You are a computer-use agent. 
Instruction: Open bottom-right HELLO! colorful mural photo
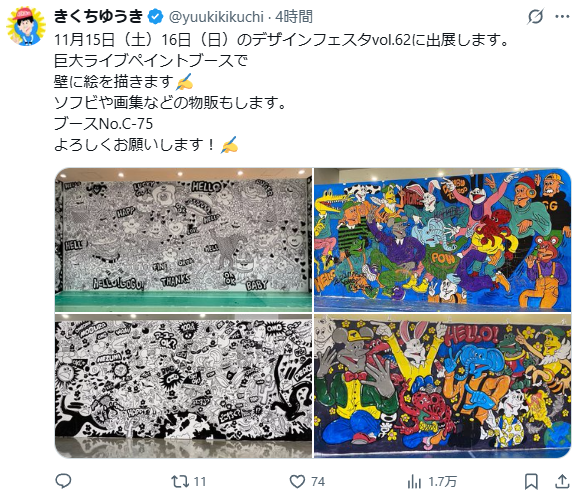point(443,386)
